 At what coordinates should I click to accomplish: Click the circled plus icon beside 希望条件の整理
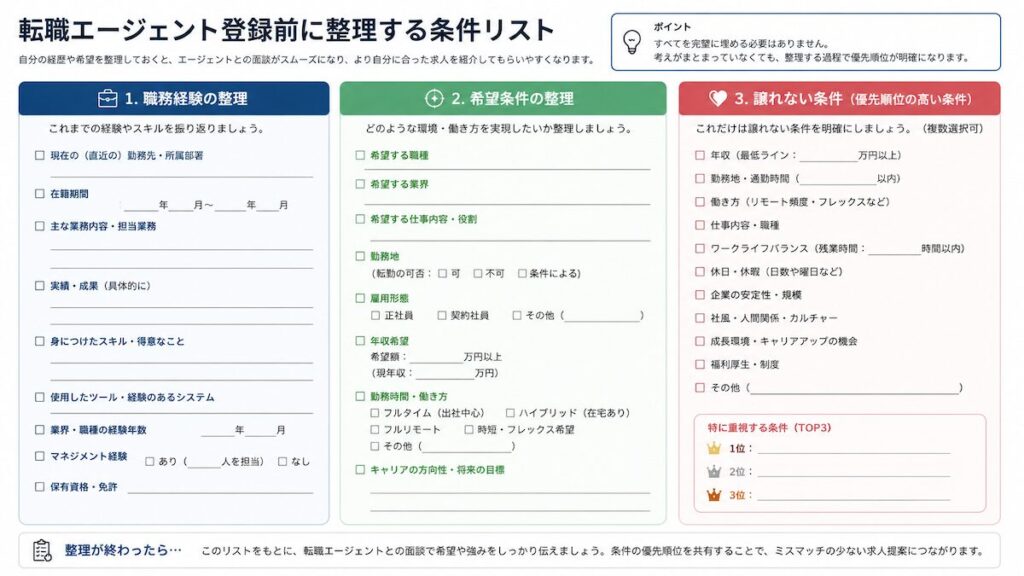pyautogui.click(x=434, y=99)
